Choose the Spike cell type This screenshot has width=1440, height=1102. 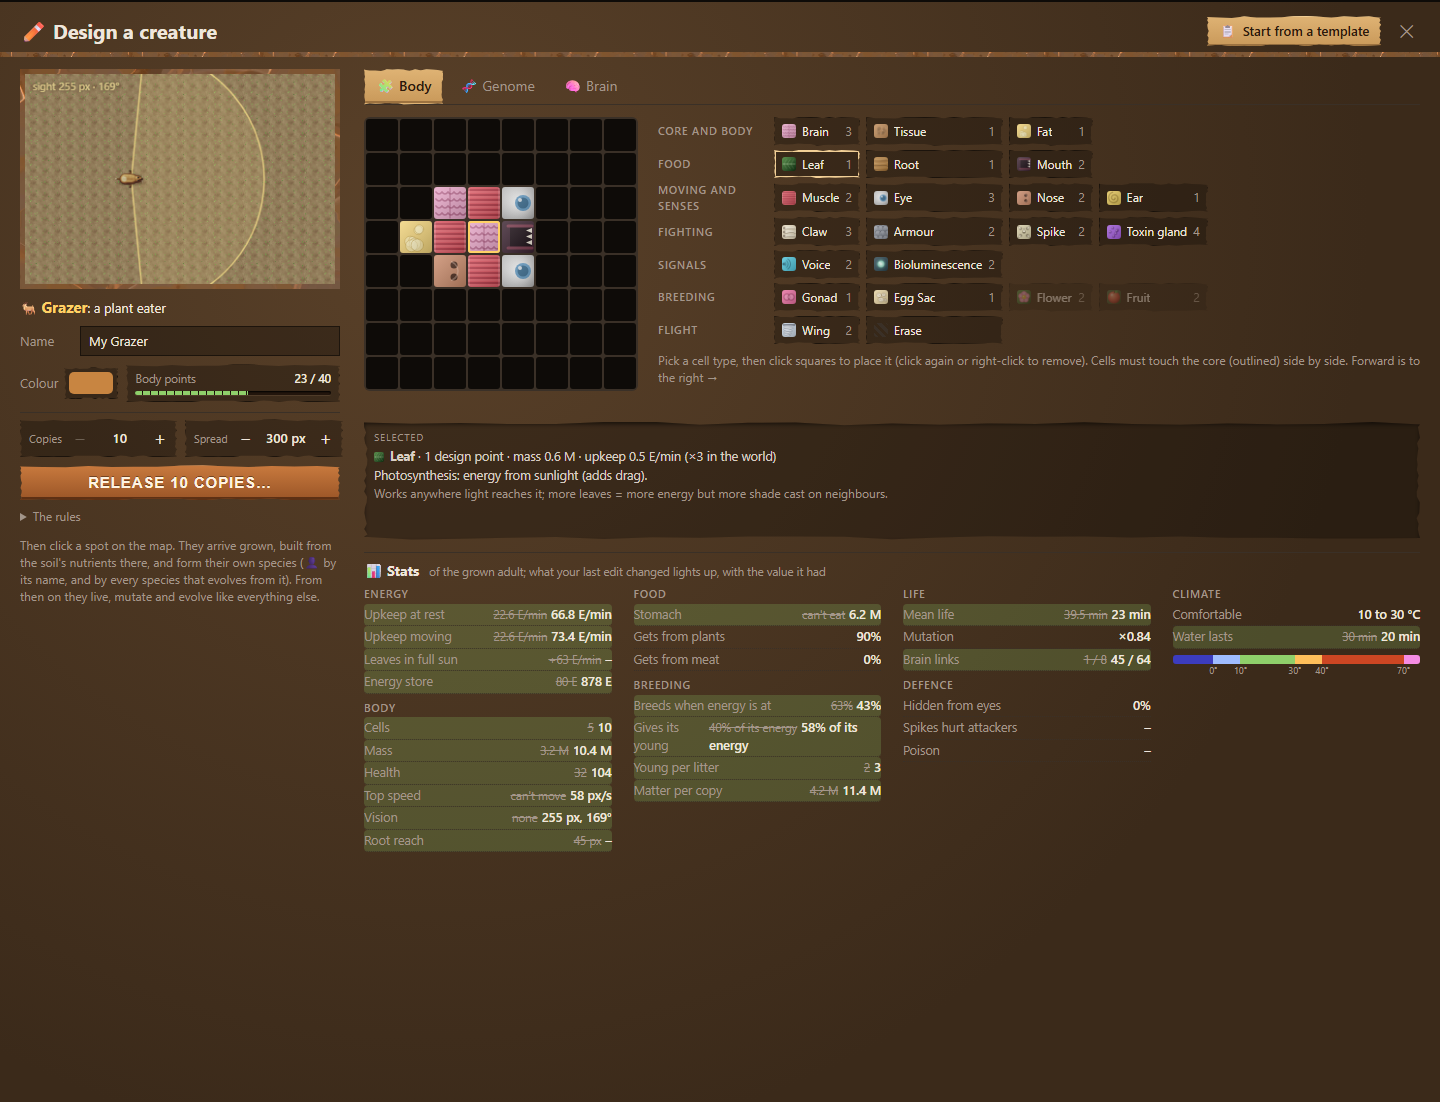pos(1050,232)
